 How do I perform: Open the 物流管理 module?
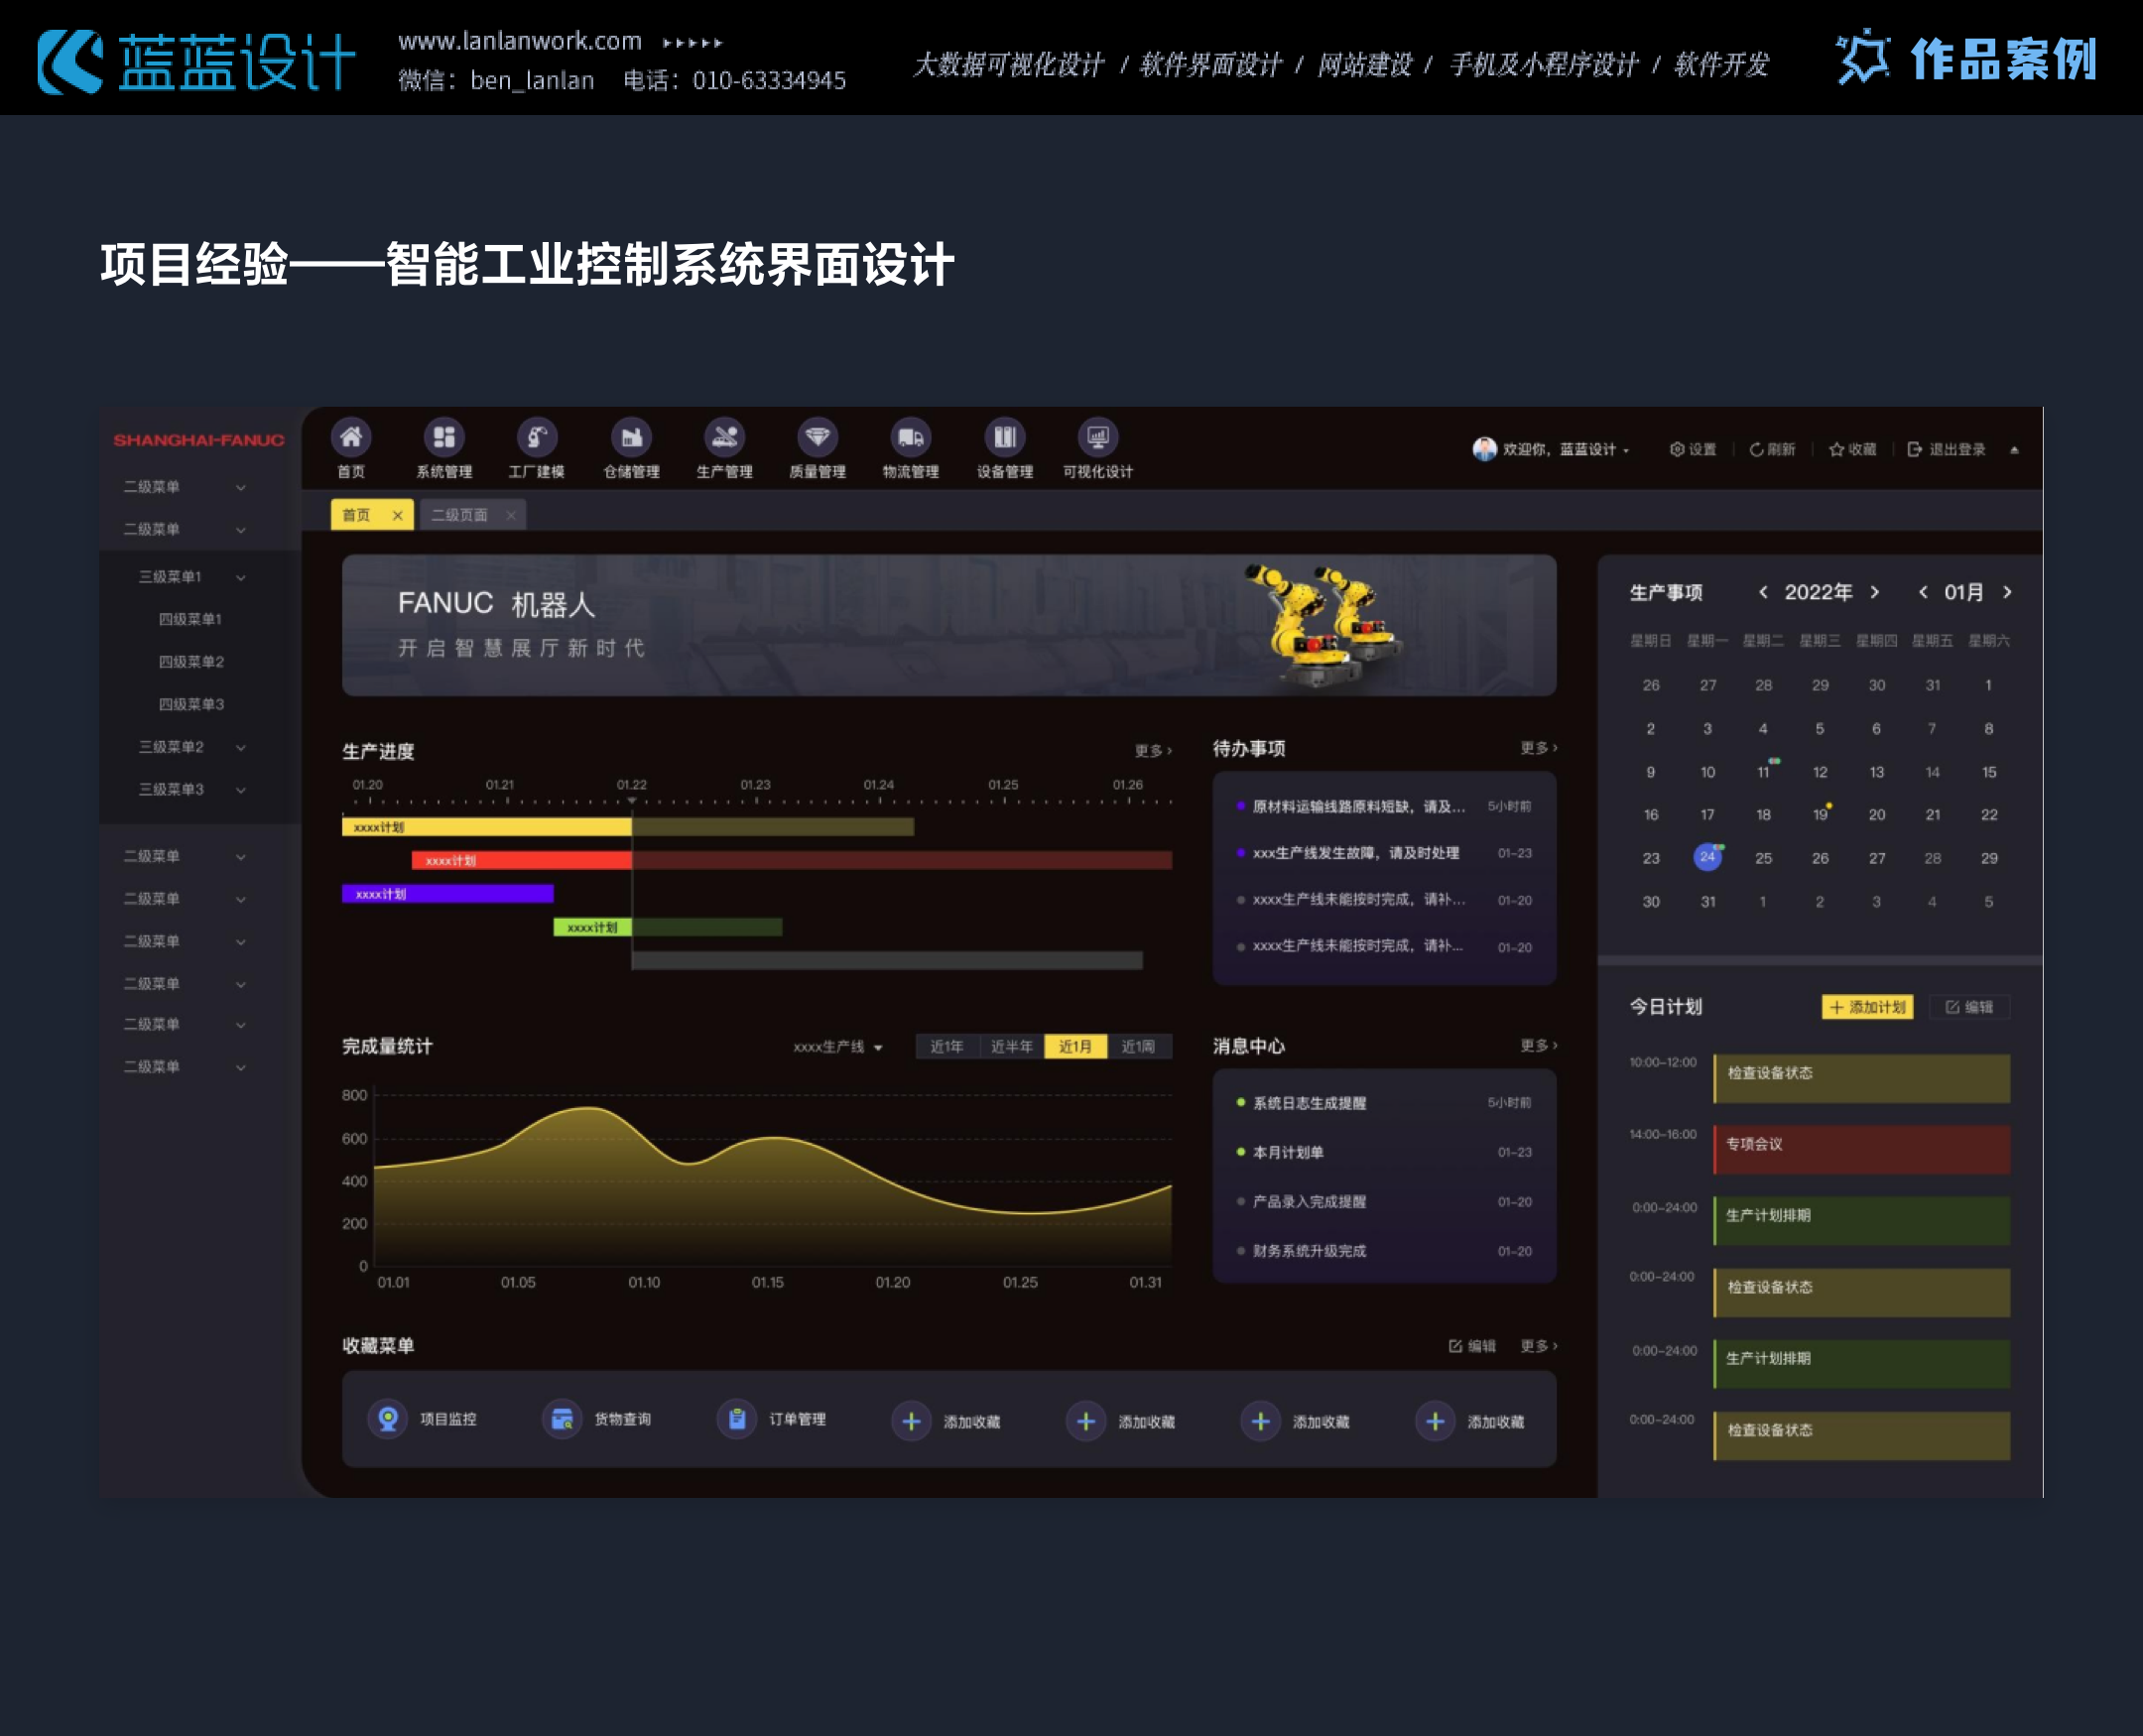click(909, 449)
